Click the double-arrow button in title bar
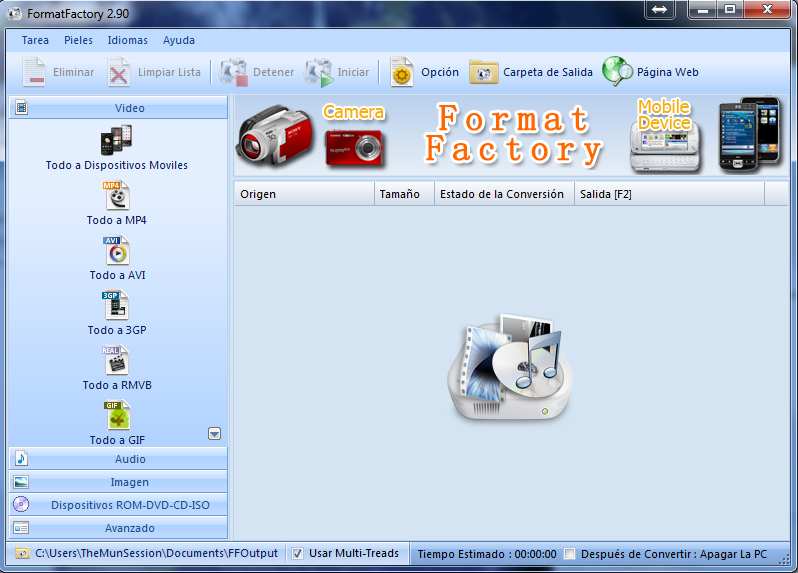The height and width of the screenshot is (573, 798). coord(660,10)
